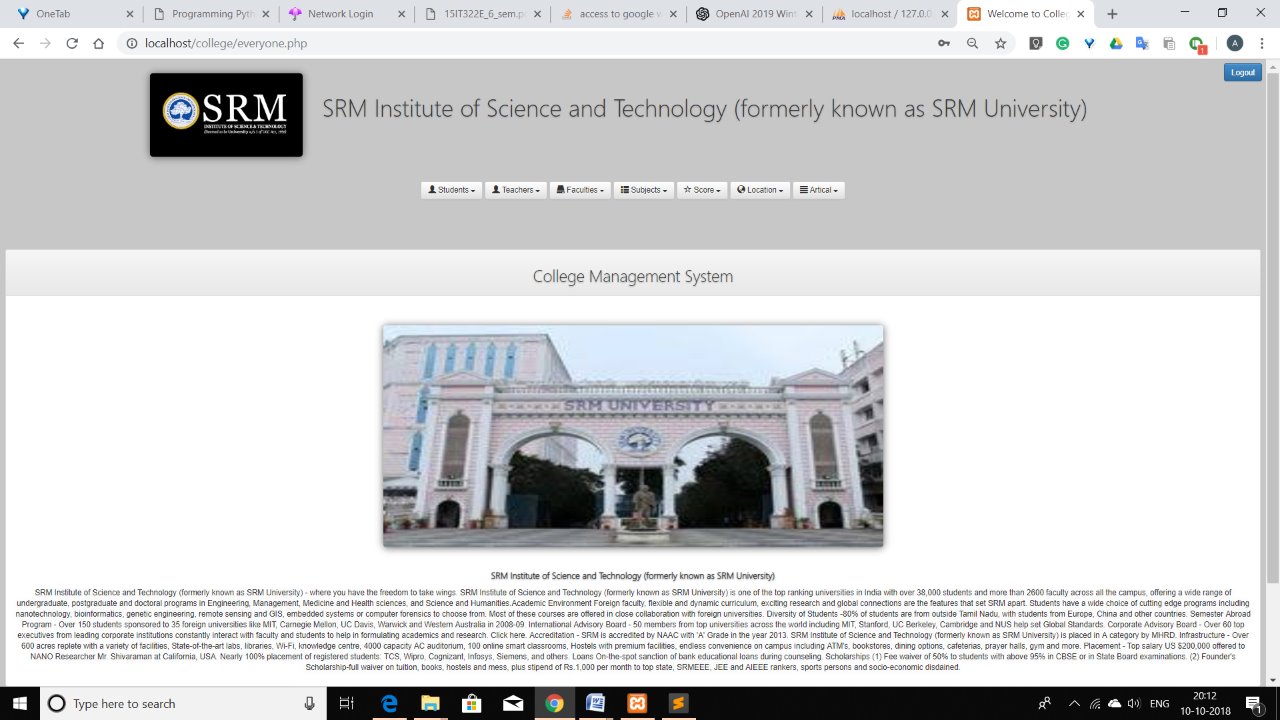Click inside the address bar
The image size is (1280, 720).
[400, 43]
